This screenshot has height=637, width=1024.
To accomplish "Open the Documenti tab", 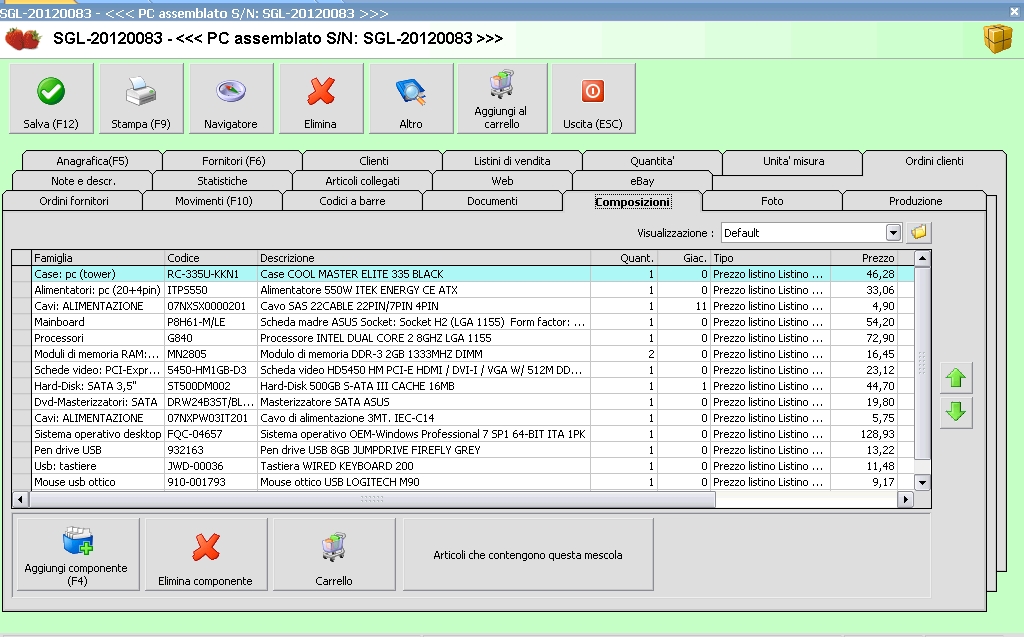I will pyautogui.click(x=492, y=201).
